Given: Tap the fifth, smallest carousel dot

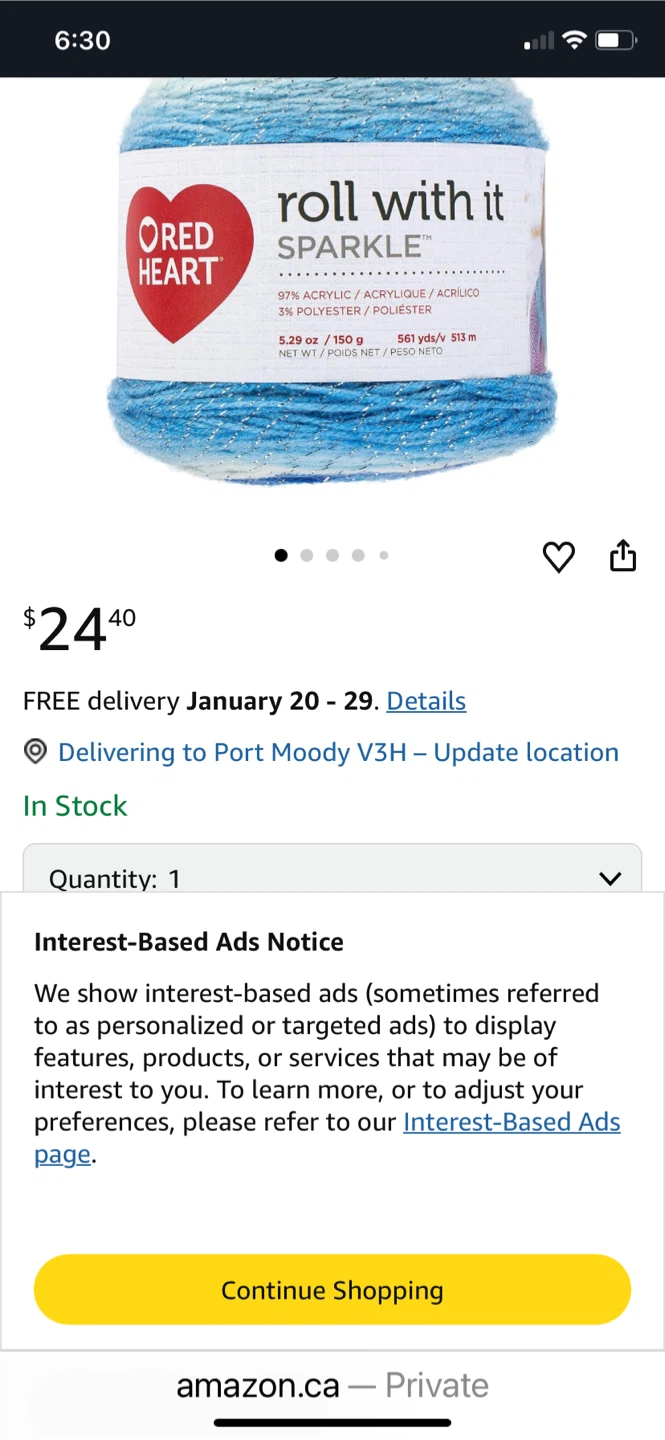Looking at the screenshot, I should [383, 556].
